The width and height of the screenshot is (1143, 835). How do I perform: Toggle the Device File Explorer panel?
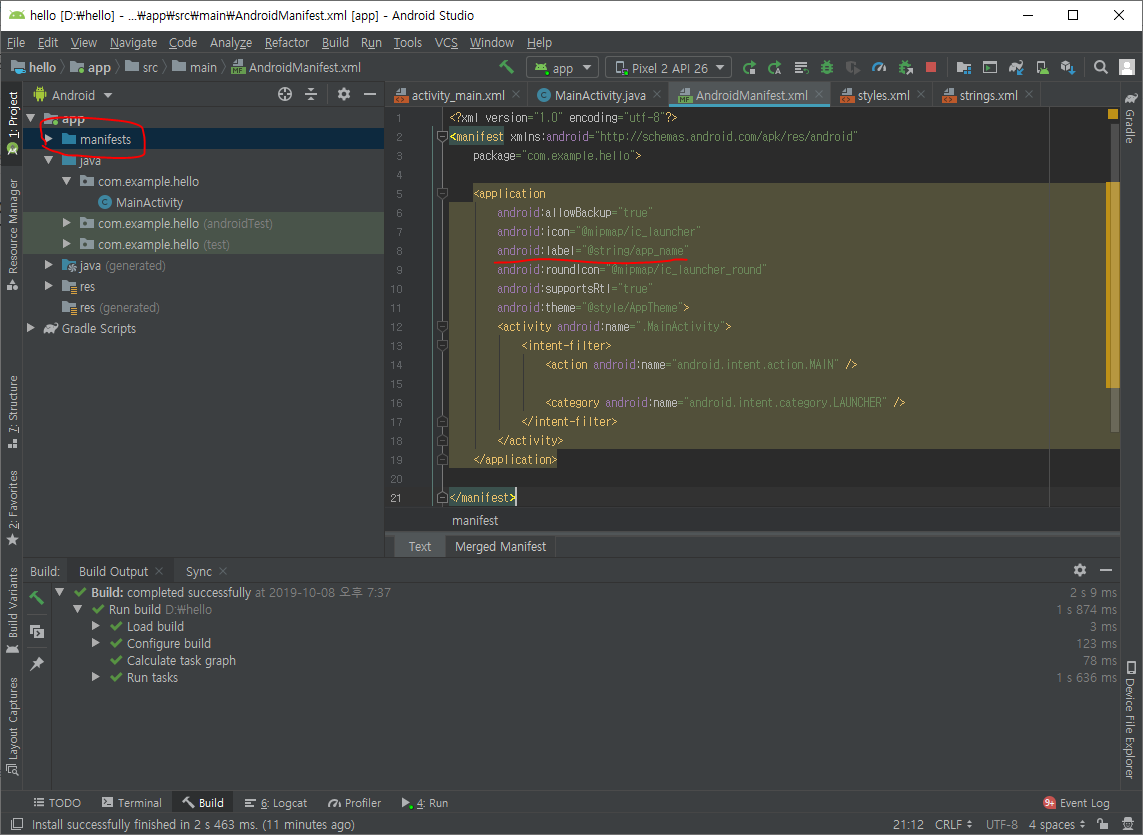(x=1130, y=719)
